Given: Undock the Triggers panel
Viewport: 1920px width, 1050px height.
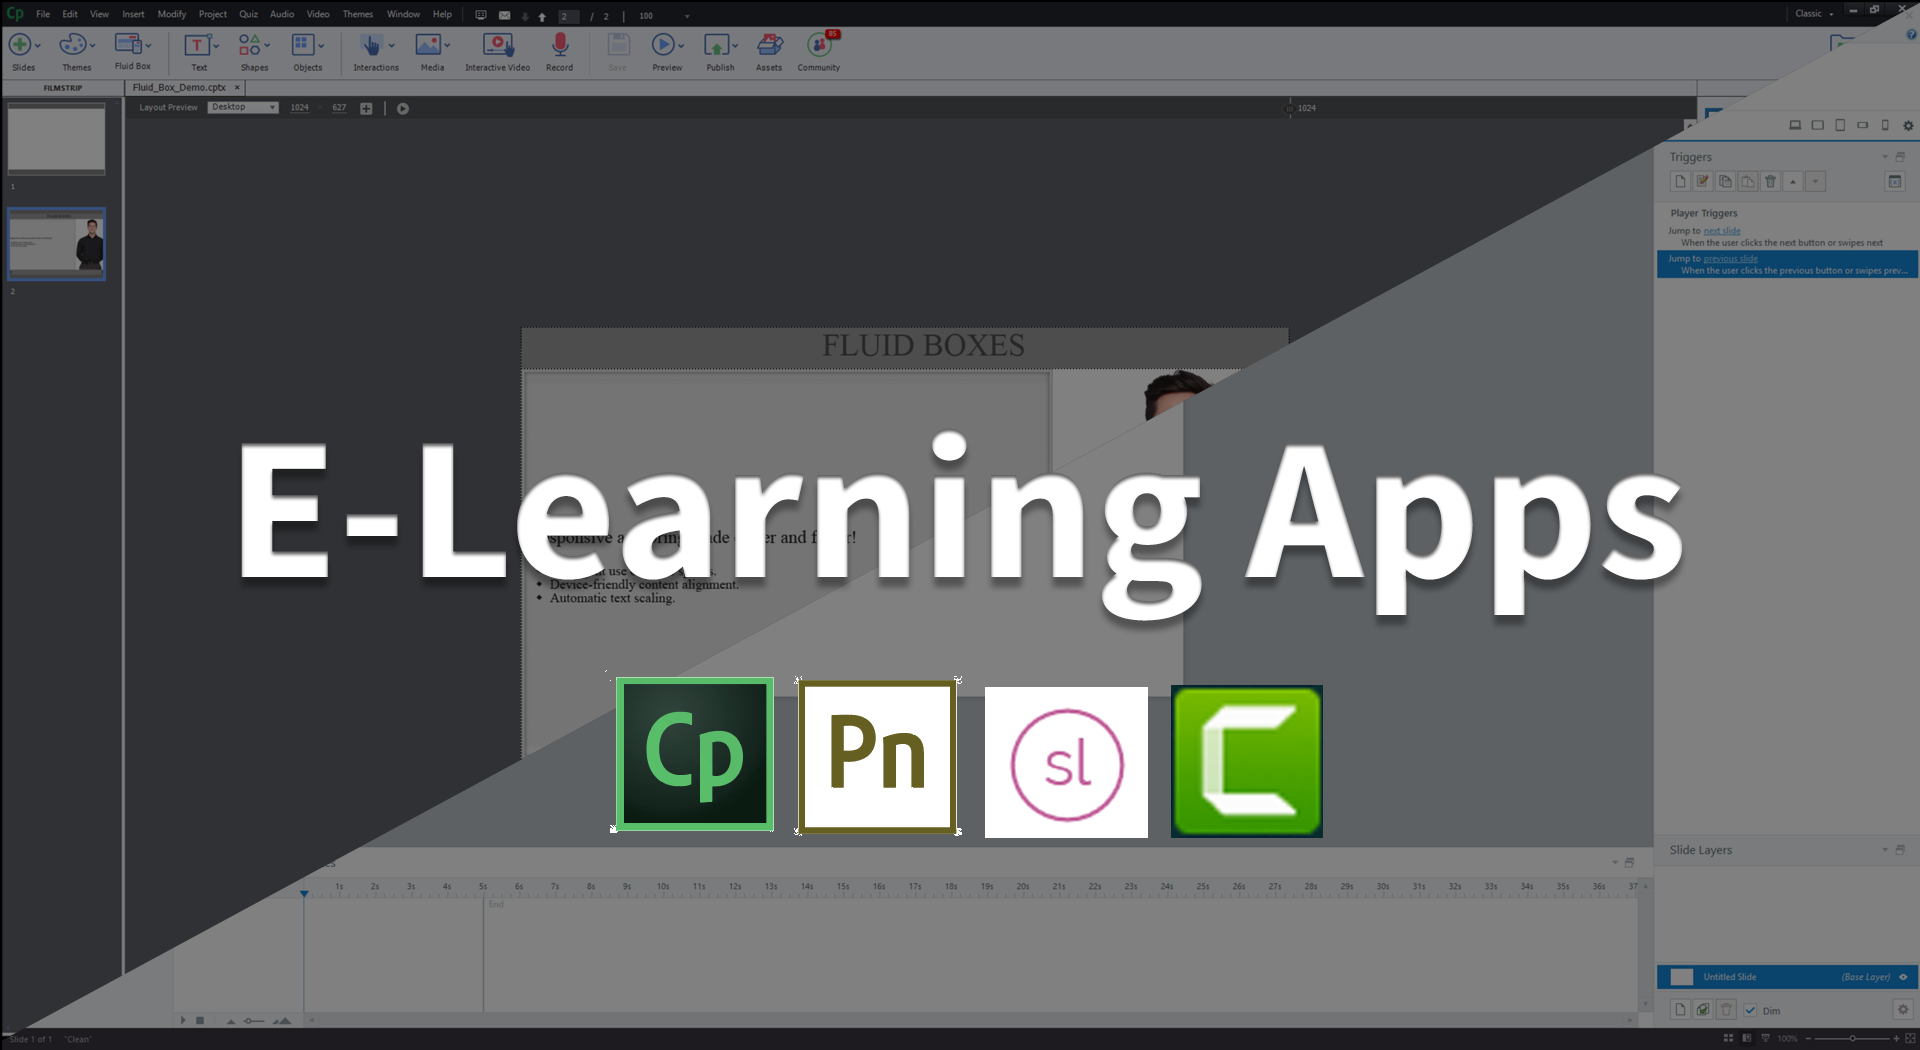Looking at the screenshot, I should click(x=1900, y=157).
